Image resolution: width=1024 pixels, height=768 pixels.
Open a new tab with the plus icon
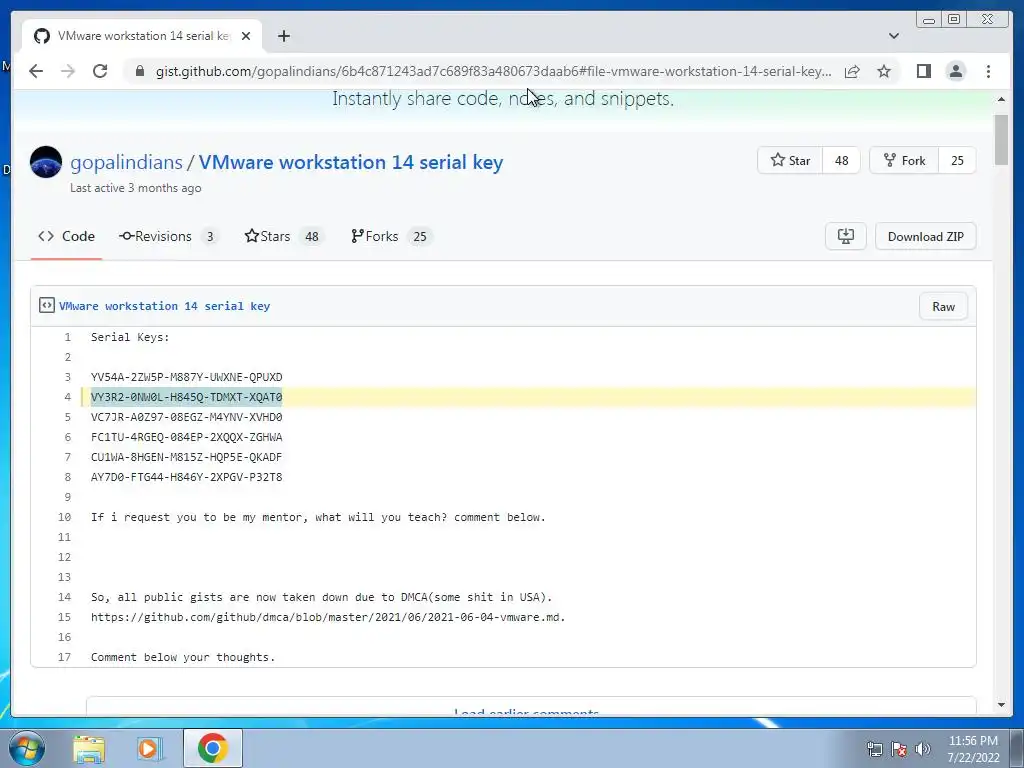pos(283,36)
